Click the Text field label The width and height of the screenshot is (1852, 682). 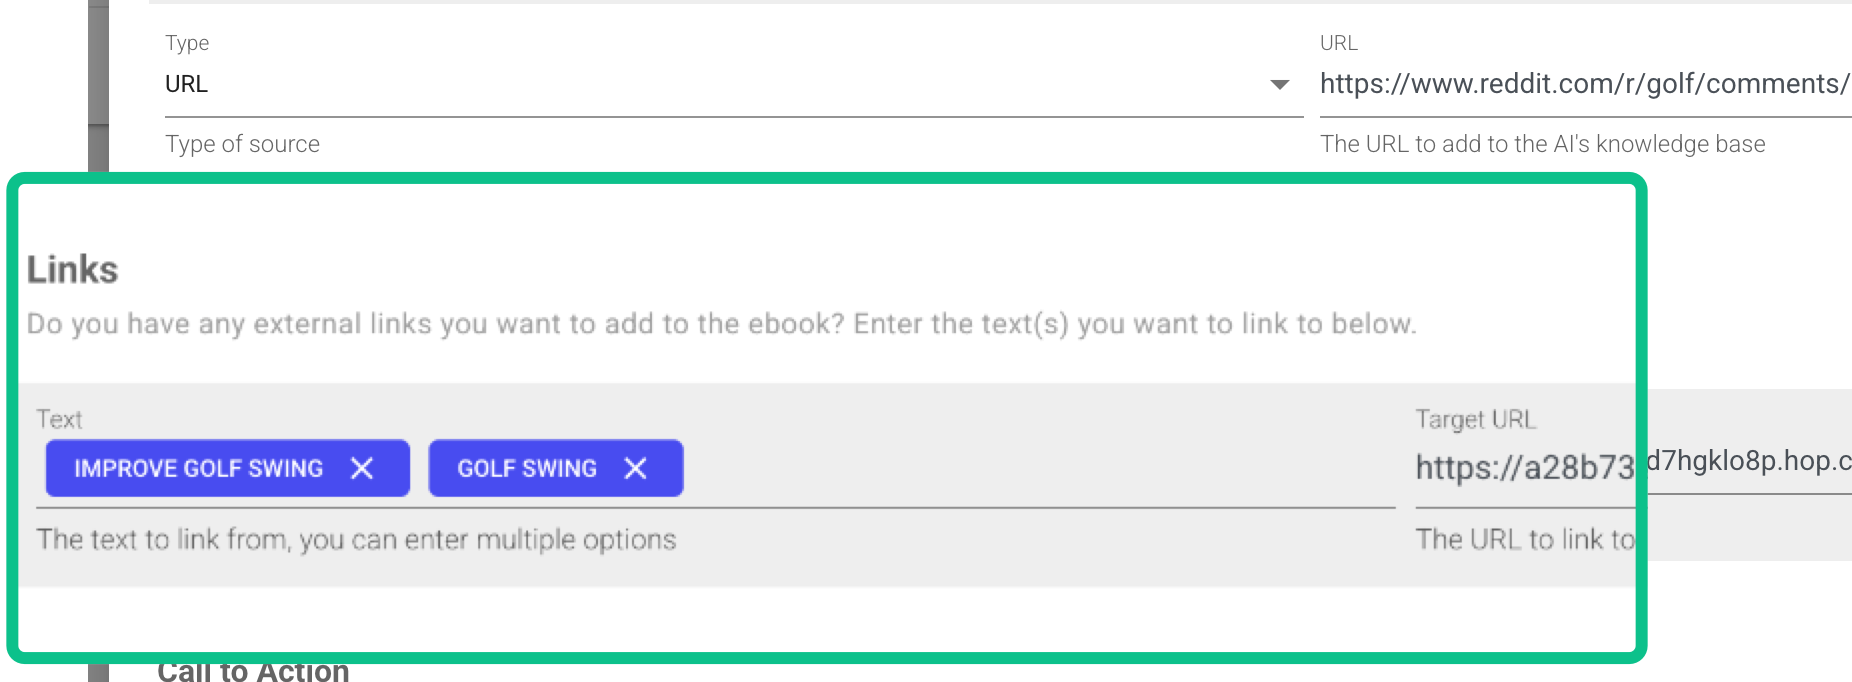(x=59, y=419)
